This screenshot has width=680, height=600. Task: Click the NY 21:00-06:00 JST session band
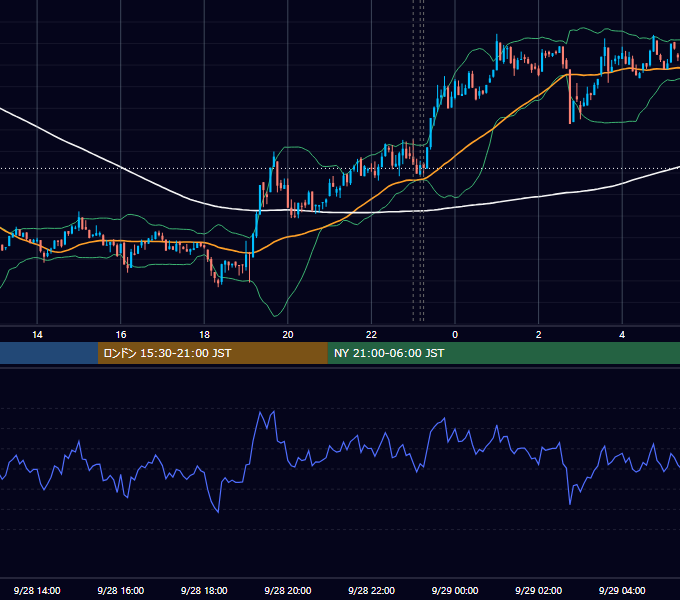(x=503, y=353)
